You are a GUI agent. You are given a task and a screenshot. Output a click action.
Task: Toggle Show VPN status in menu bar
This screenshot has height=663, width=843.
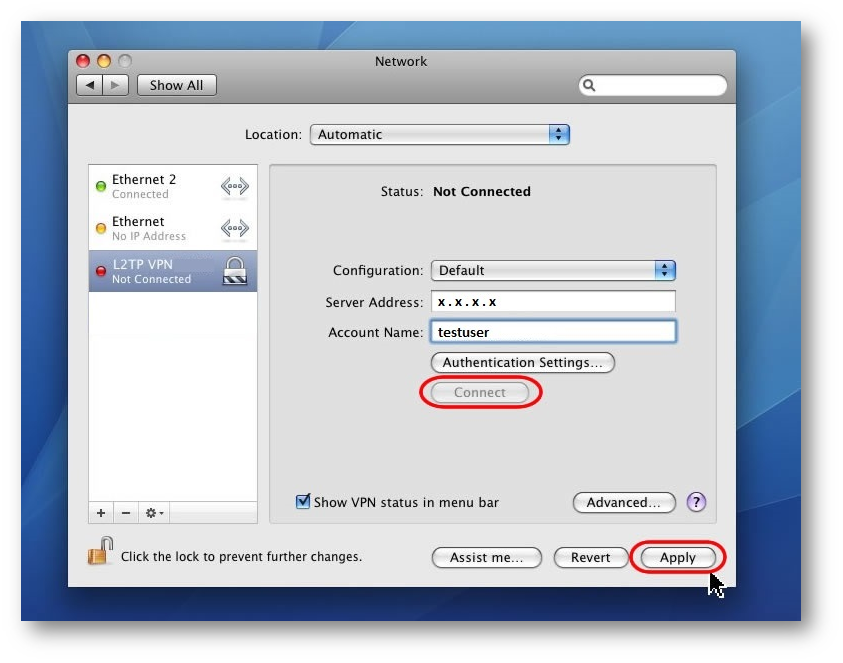click(x=304, y=502)
